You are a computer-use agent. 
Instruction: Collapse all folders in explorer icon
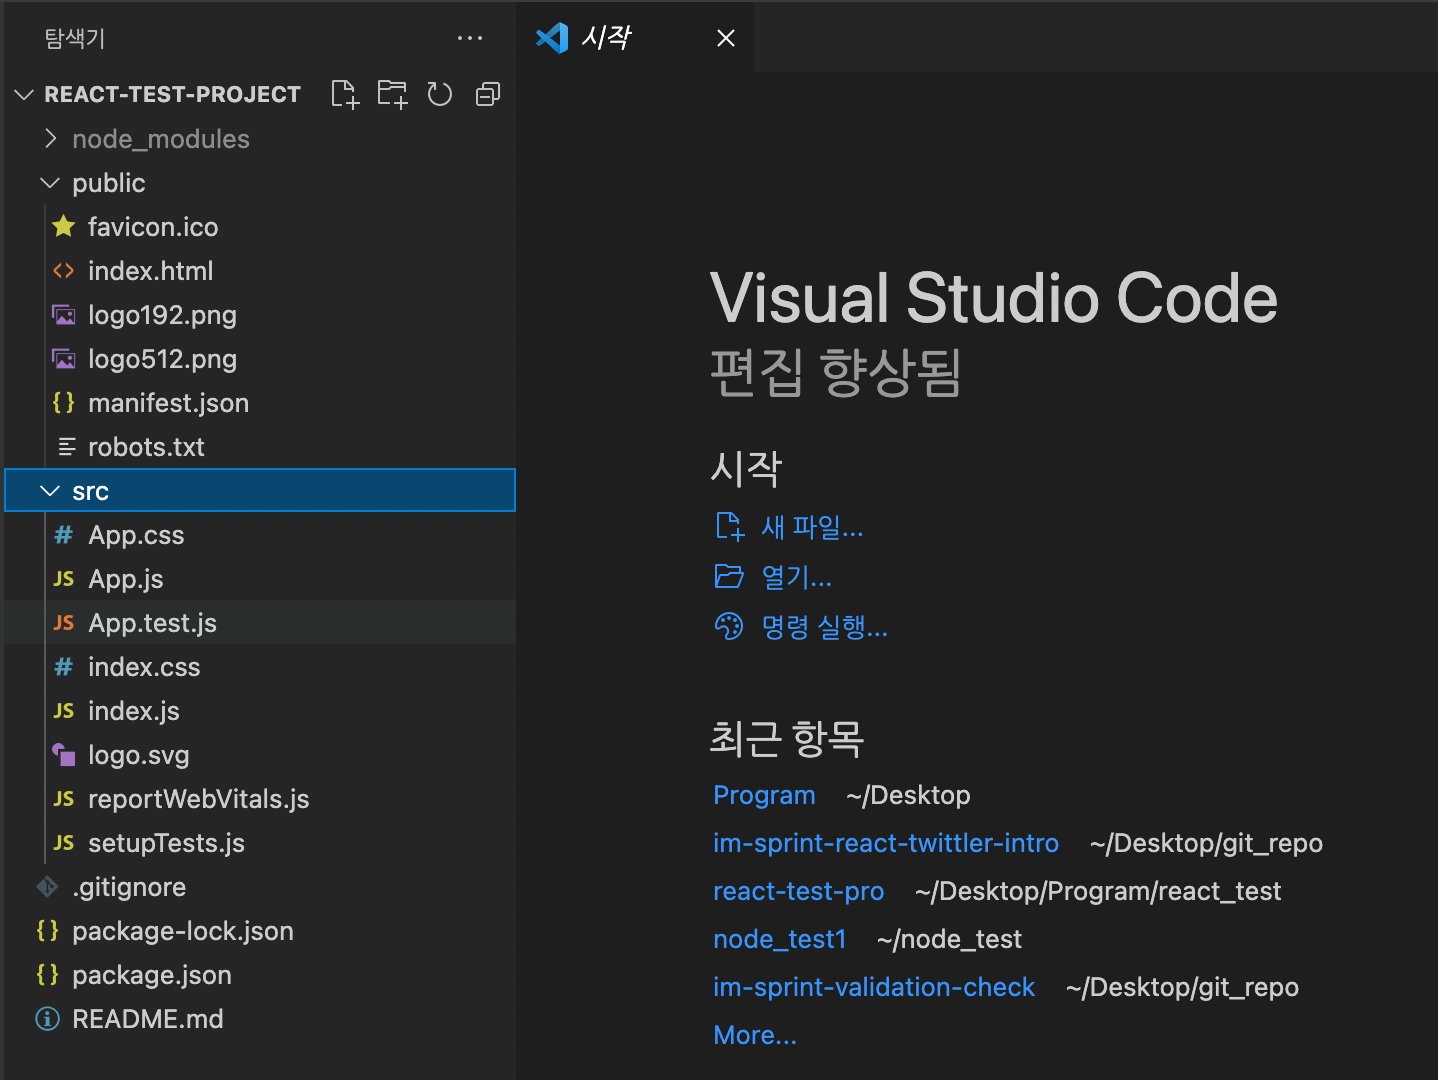tap(488, 94)
